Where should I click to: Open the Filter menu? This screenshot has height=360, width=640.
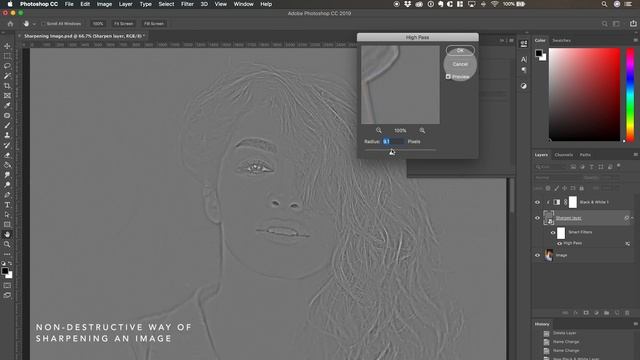click(x=187, y=4)
